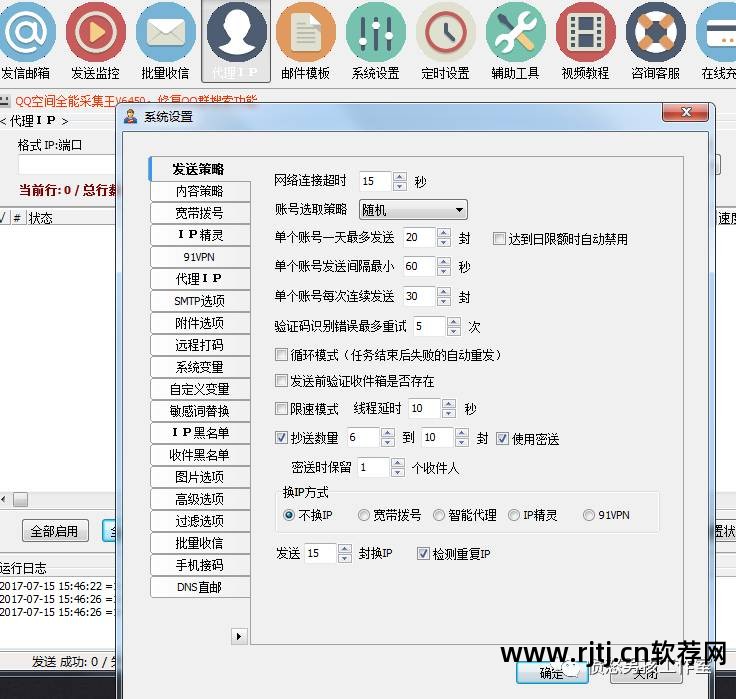Expand the 账号选取策略 dropdown
Image resolution: width=736 pixels, height=699 pixels.
413,210
